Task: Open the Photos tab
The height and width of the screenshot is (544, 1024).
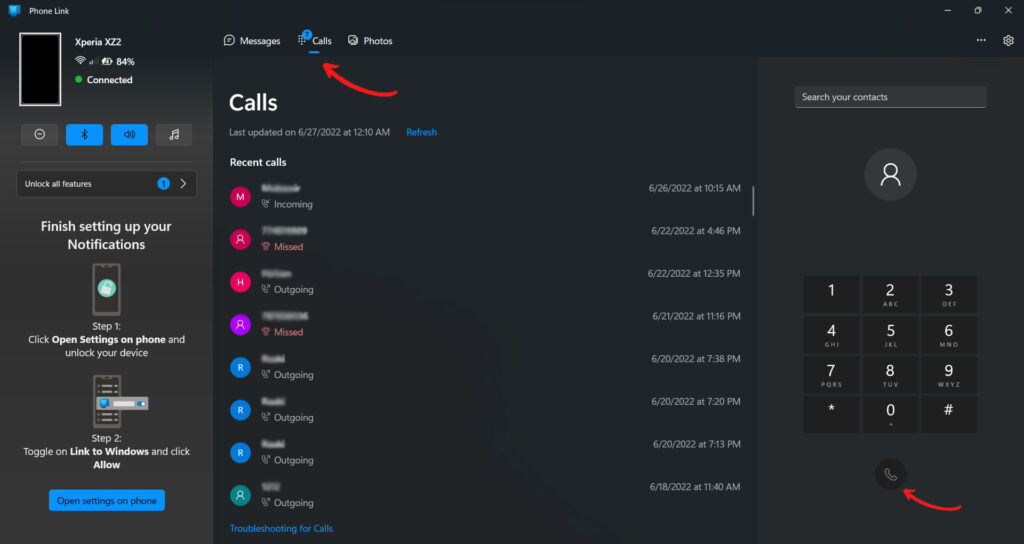Action: point(370,40)
